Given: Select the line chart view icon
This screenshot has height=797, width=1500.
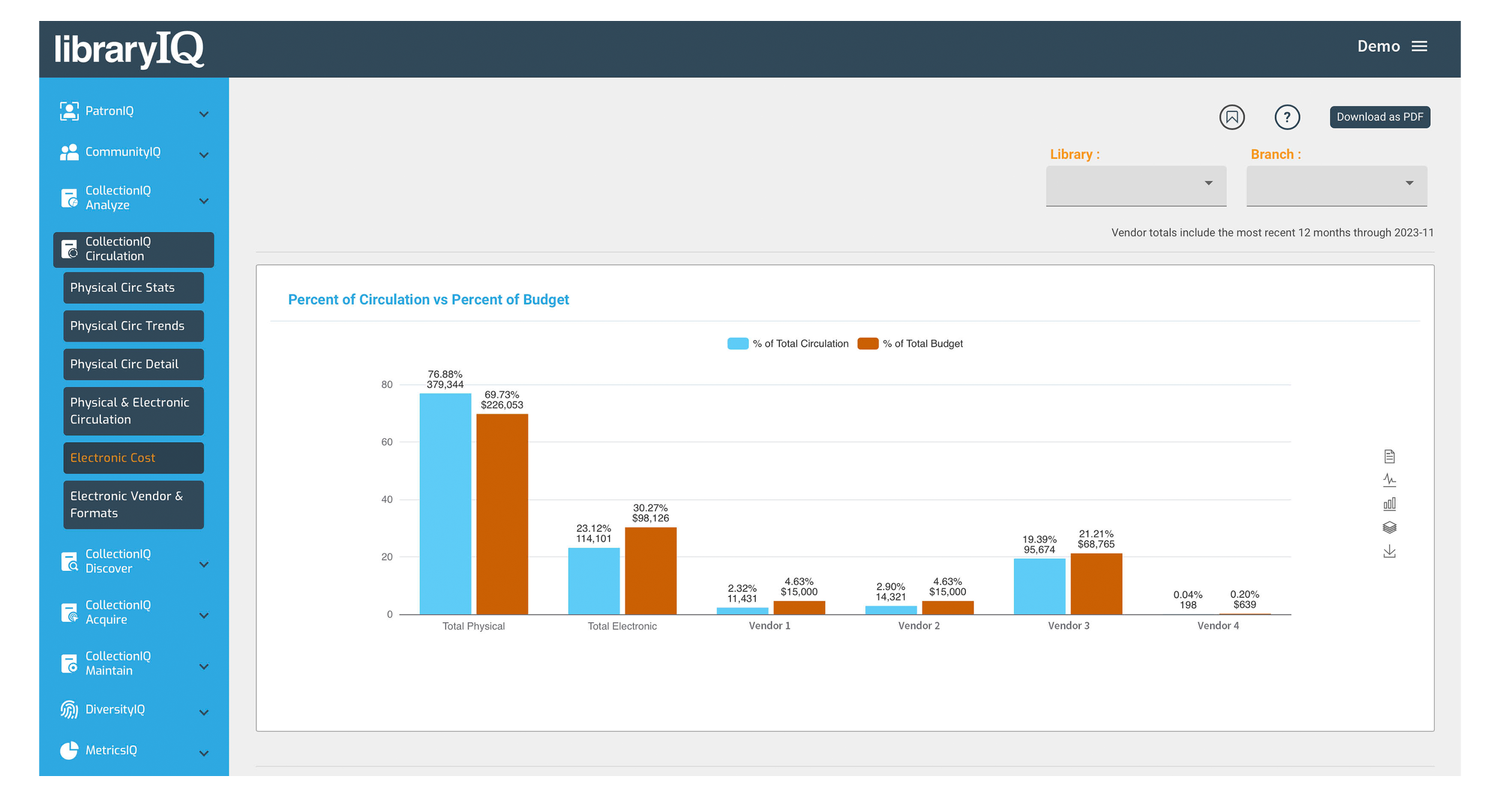Looking at the screenshot, I should (x=1389, y=479).
